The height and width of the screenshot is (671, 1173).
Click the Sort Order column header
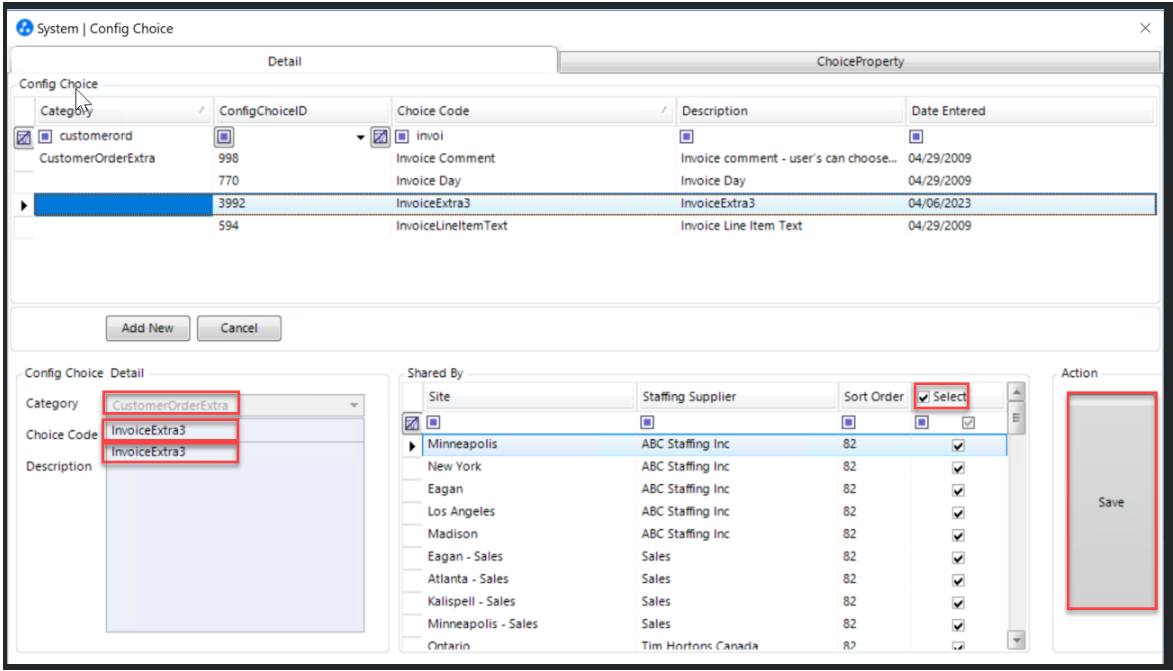pyautogui.click(x=874, y=396)
